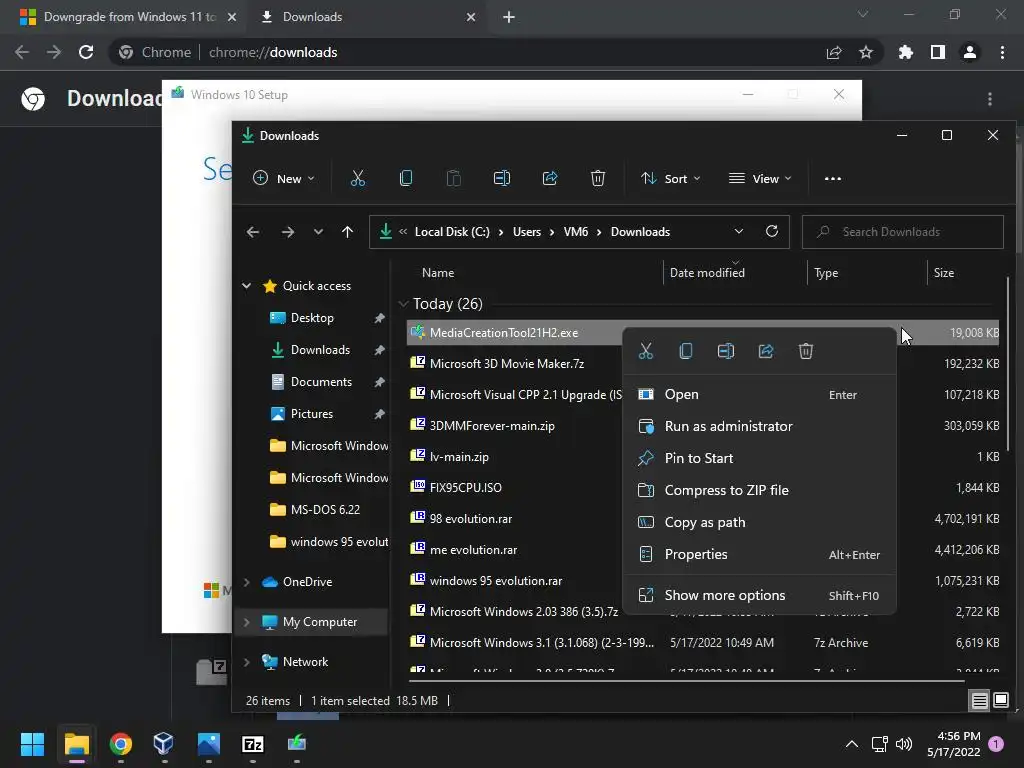Click the Delete trash icon in Explorer toolbar
Image resolution: width=1024 pixels, height=768 pixels.
coord(598,178)
